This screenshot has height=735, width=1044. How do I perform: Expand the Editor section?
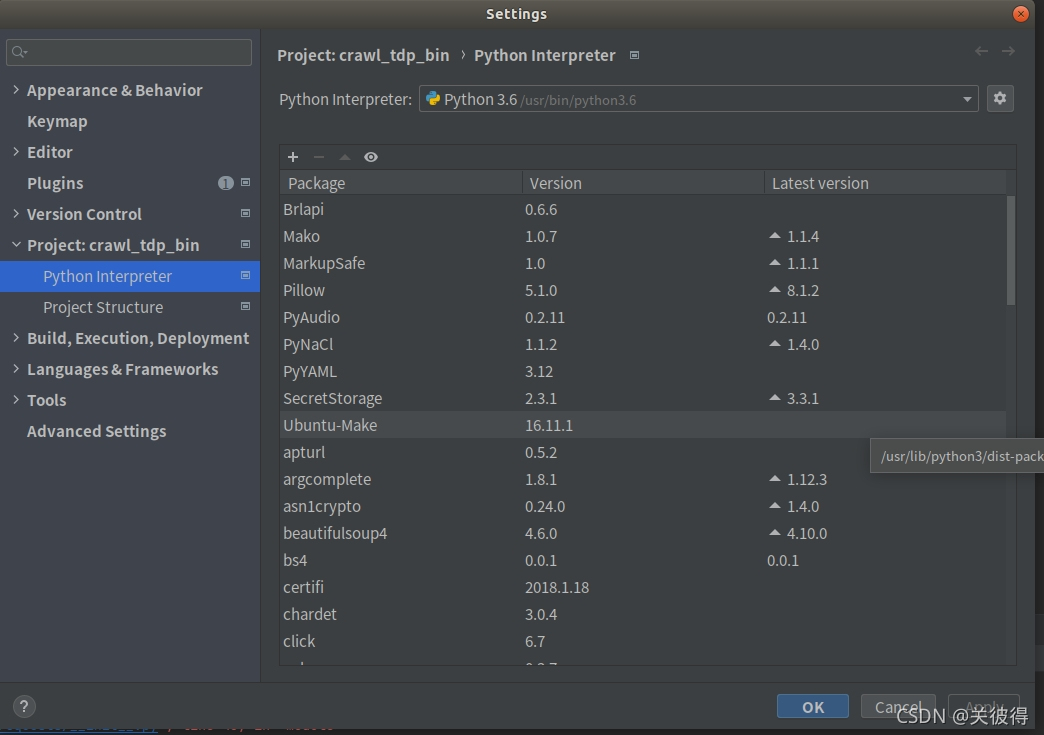tap(16, 152)
